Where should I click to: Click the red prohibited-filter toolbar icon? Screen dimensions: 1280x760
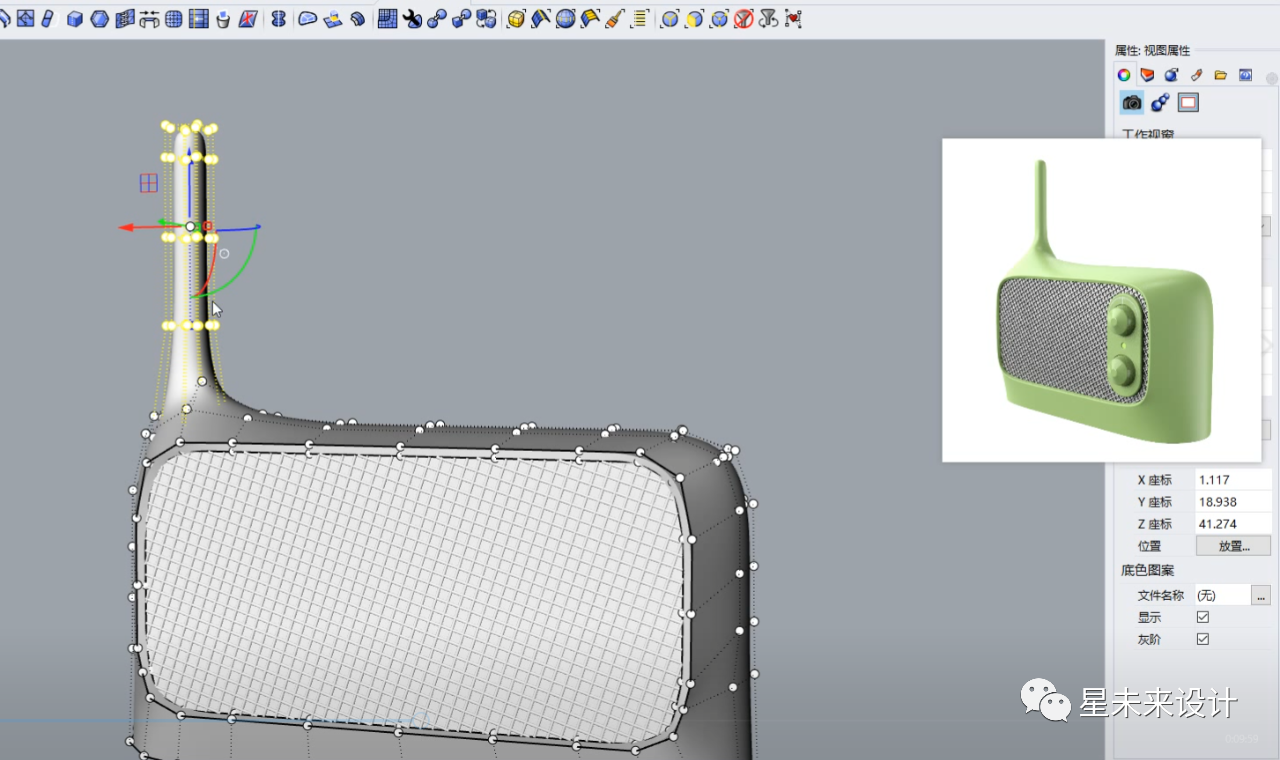tap(743, 18)
